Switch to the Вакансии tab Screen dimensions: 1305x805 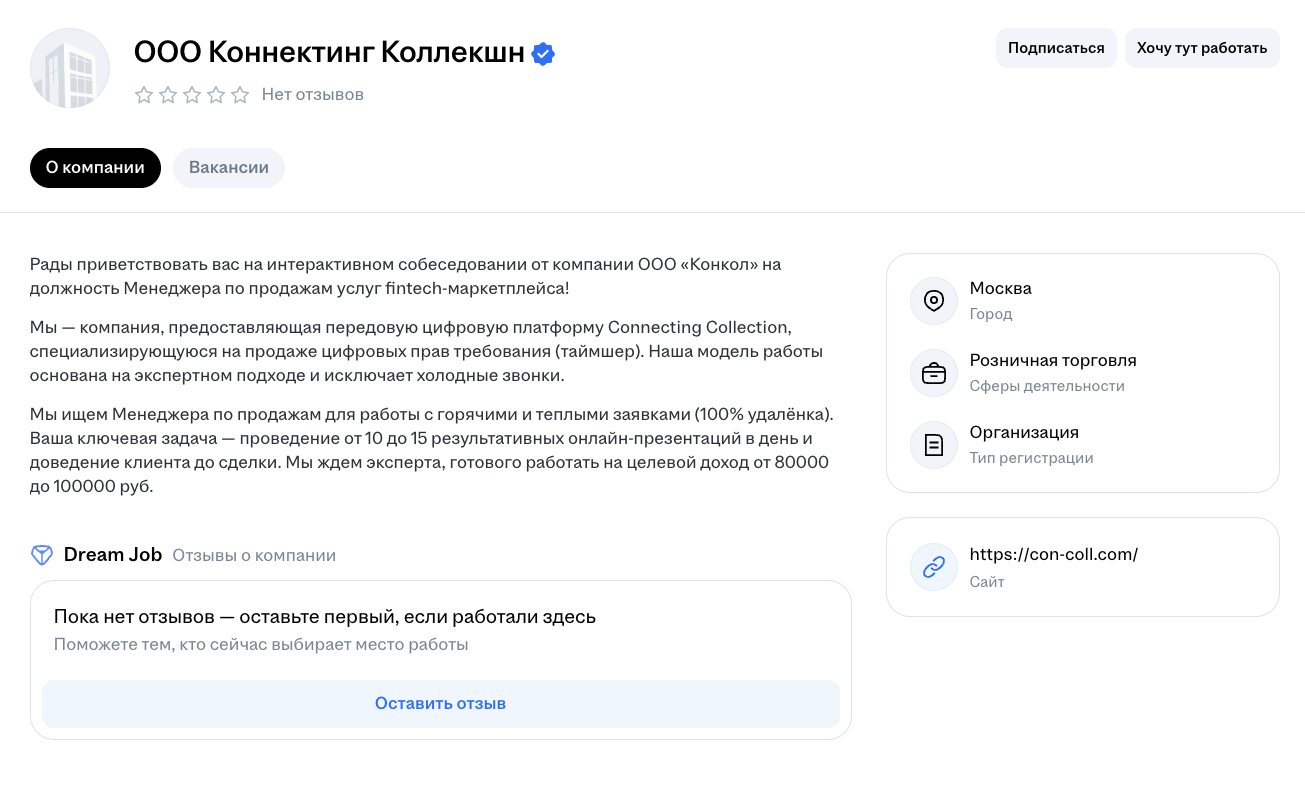pos(229,168)
